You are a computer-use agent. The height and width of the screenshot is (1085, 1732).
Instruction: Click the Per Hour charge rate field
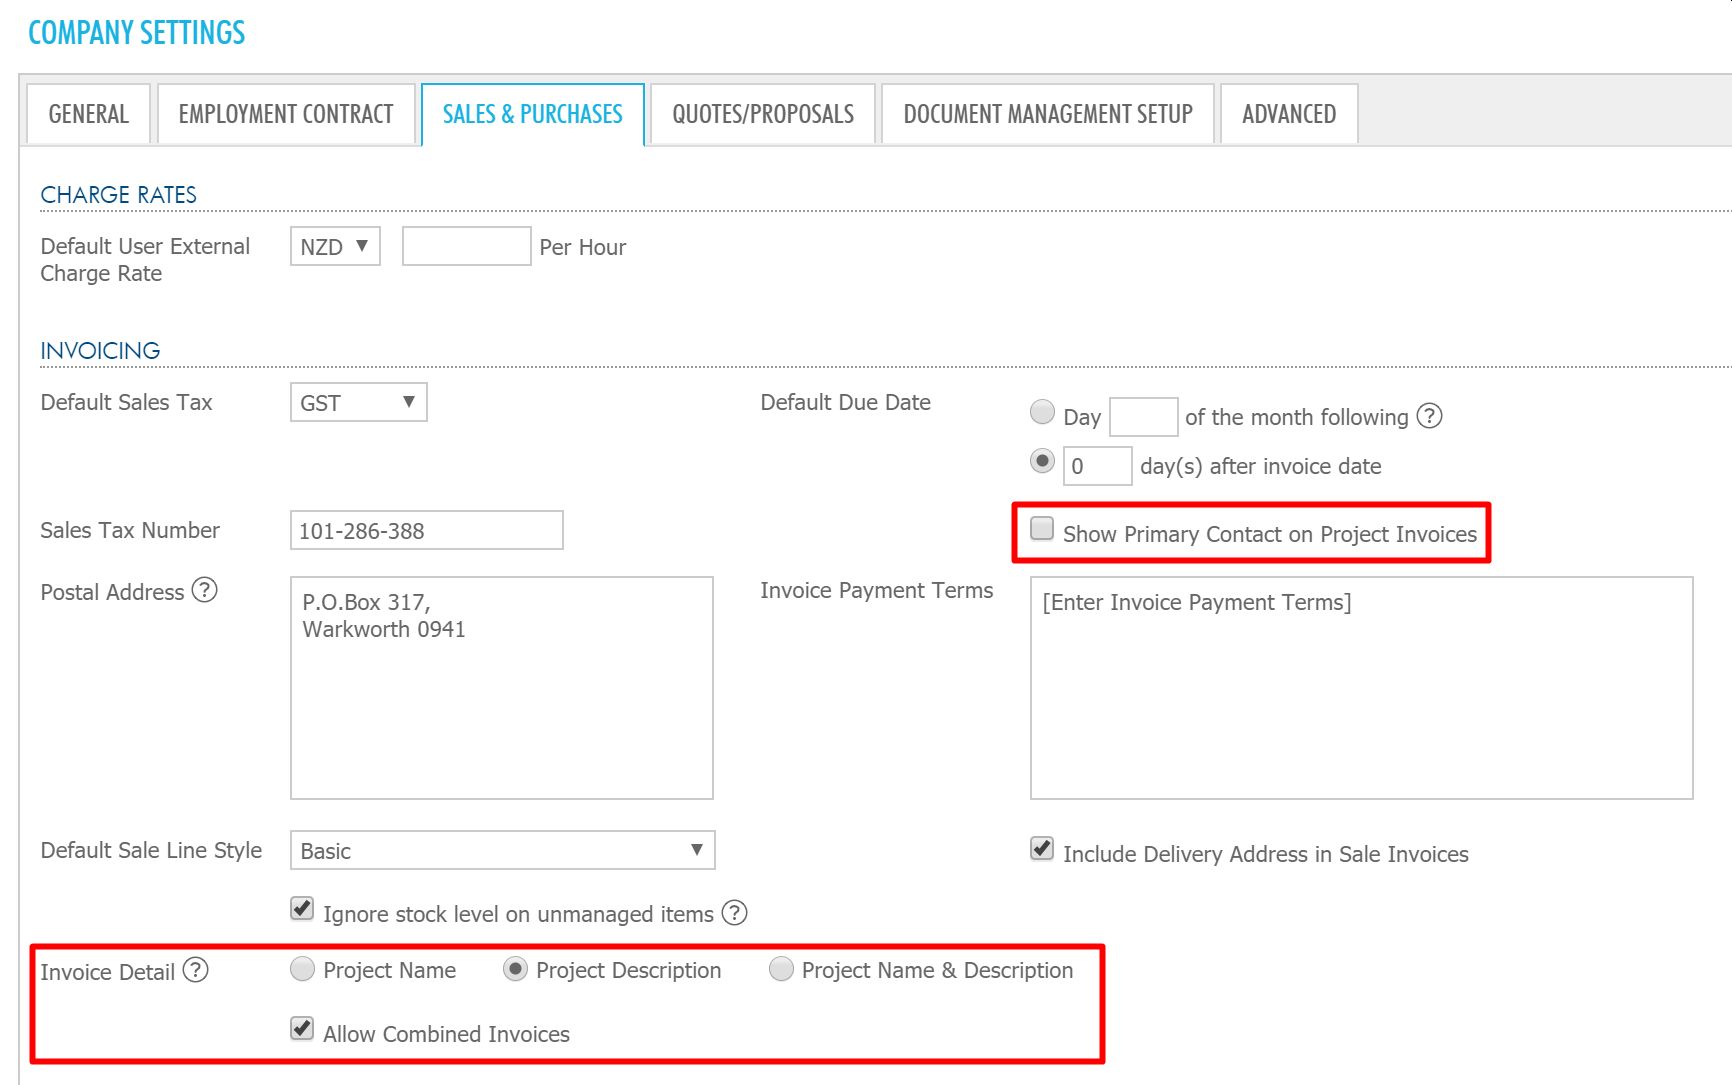pos(466,247)
